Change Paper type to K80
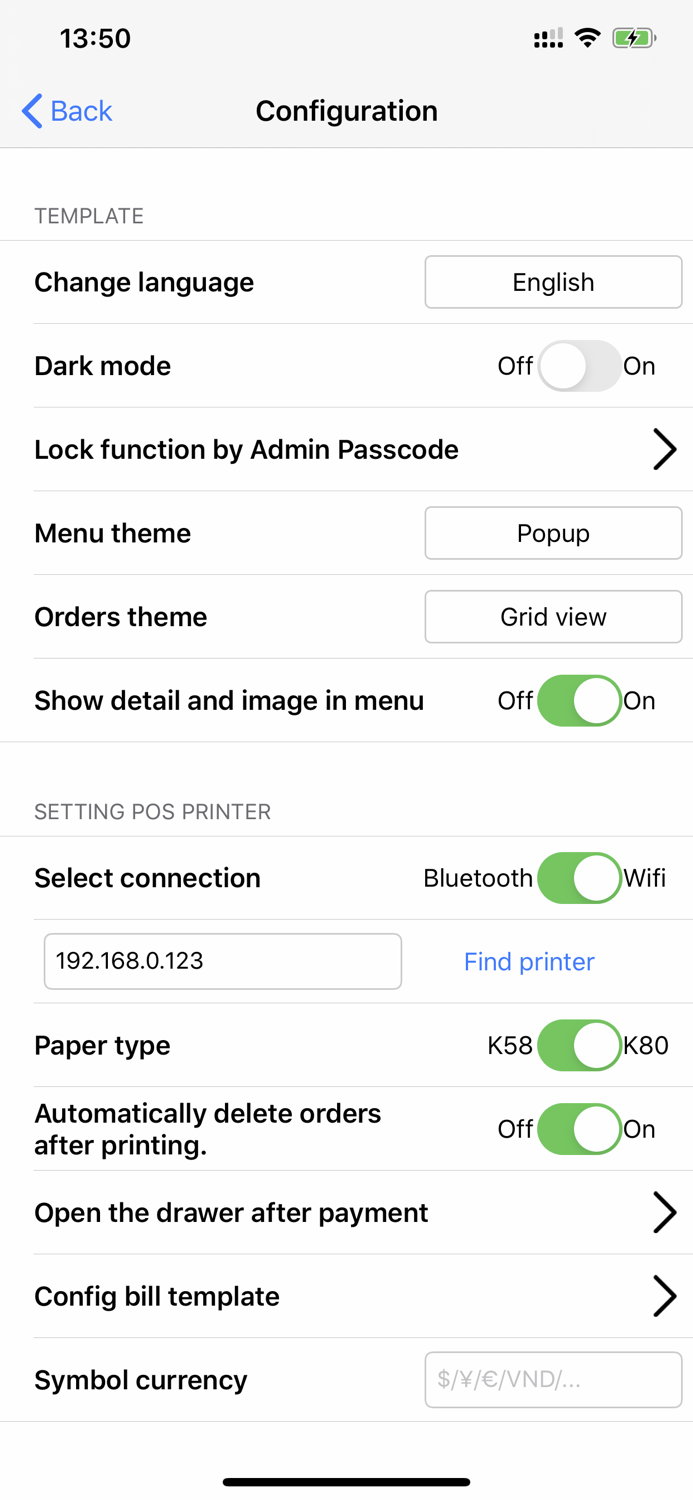Screen dimensions: 693x1500 tap(578, 1045)
